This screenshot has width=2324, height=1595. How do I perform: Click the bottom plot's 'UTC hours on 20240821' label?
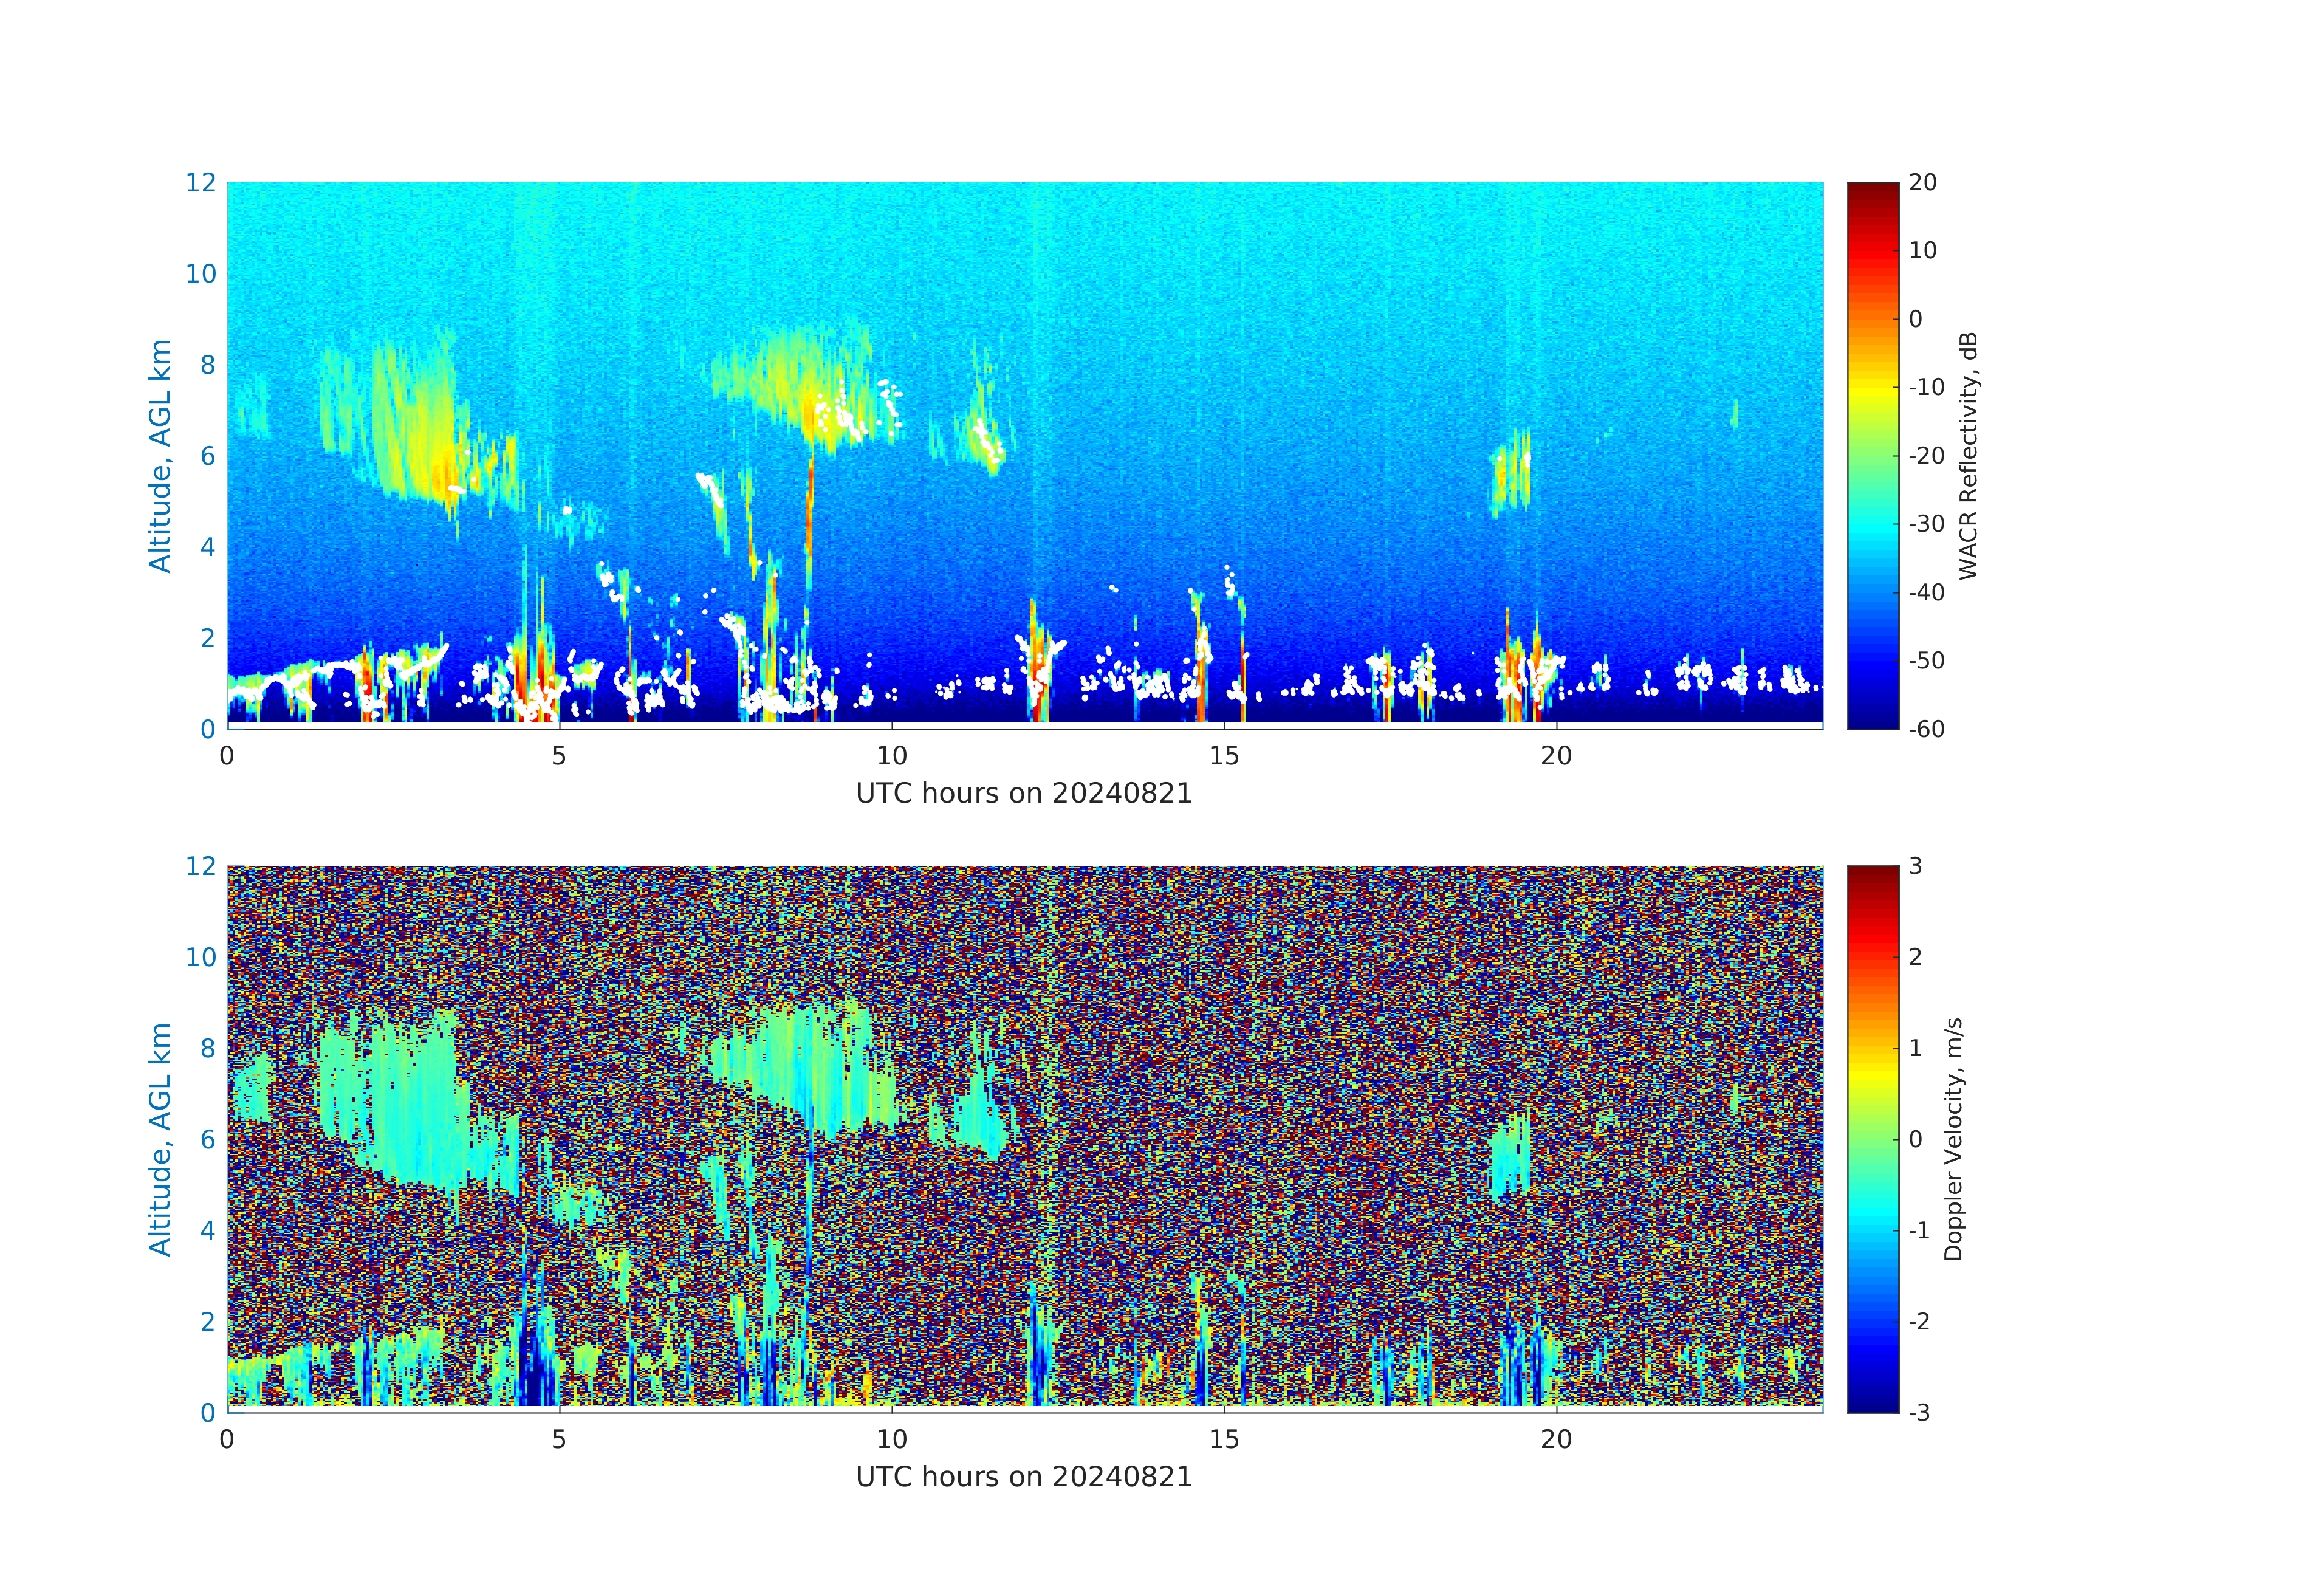1024,1477
